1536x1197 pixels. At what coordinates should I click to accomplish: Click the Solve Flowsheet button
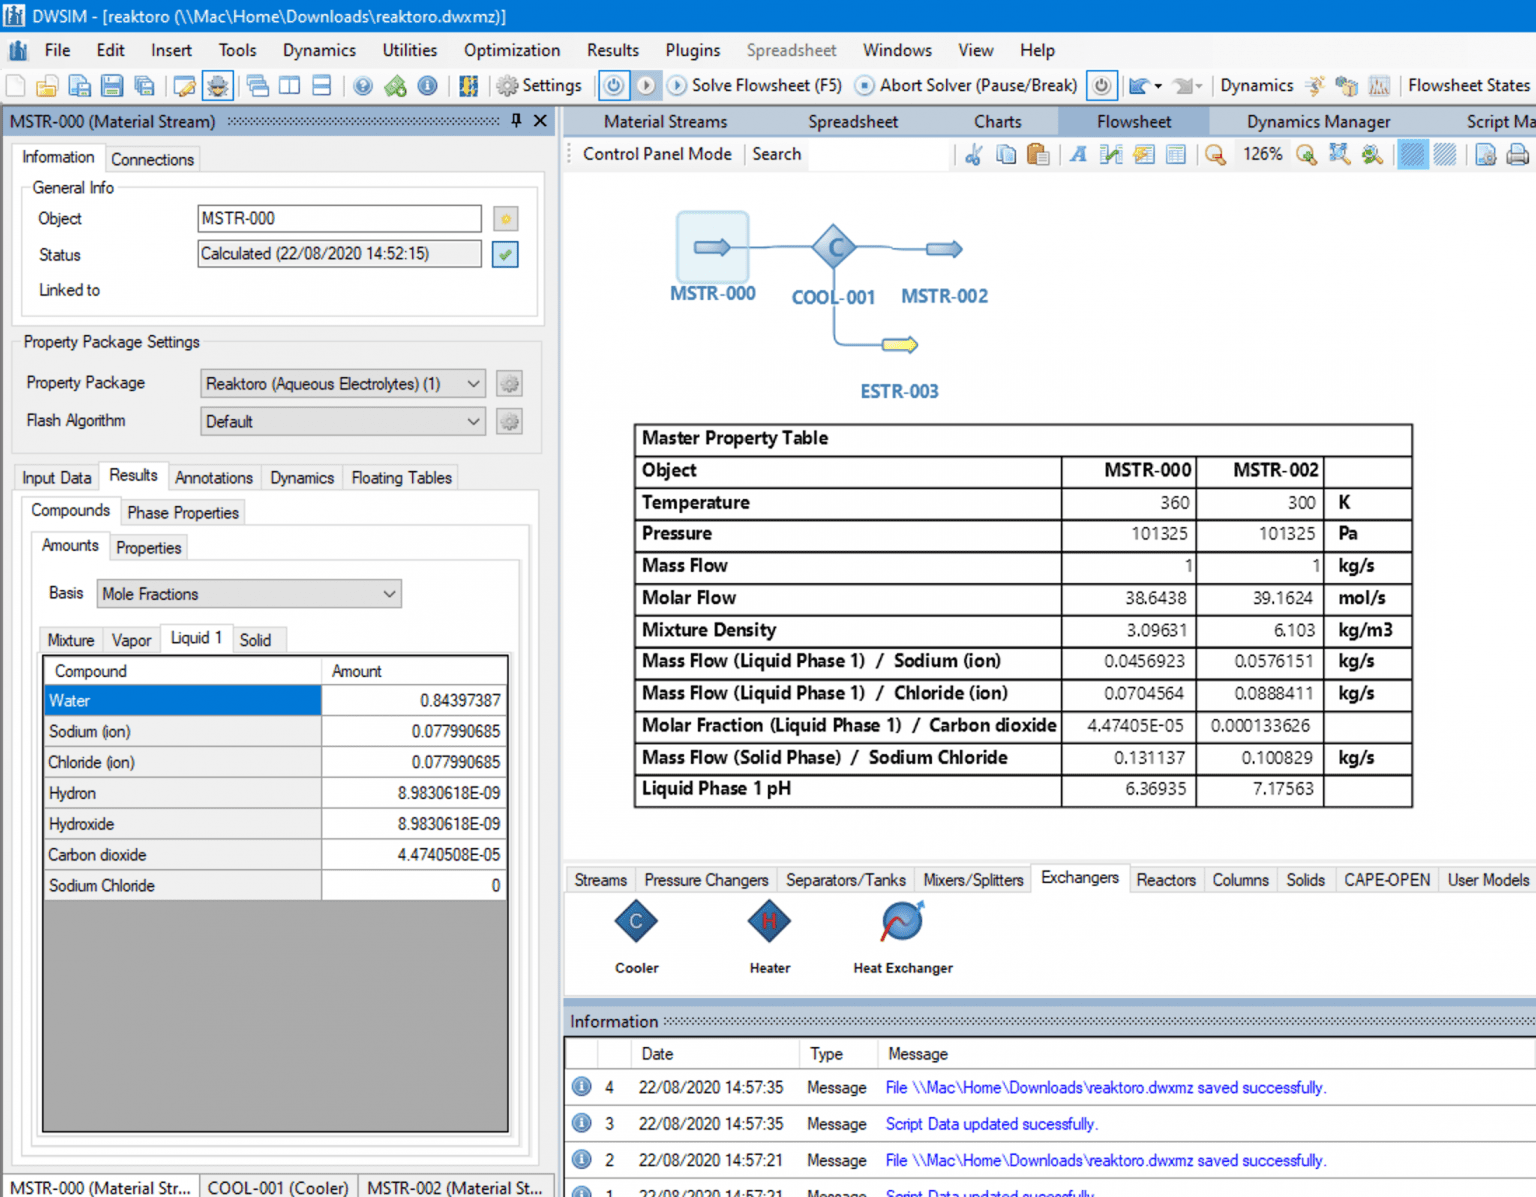755,85
